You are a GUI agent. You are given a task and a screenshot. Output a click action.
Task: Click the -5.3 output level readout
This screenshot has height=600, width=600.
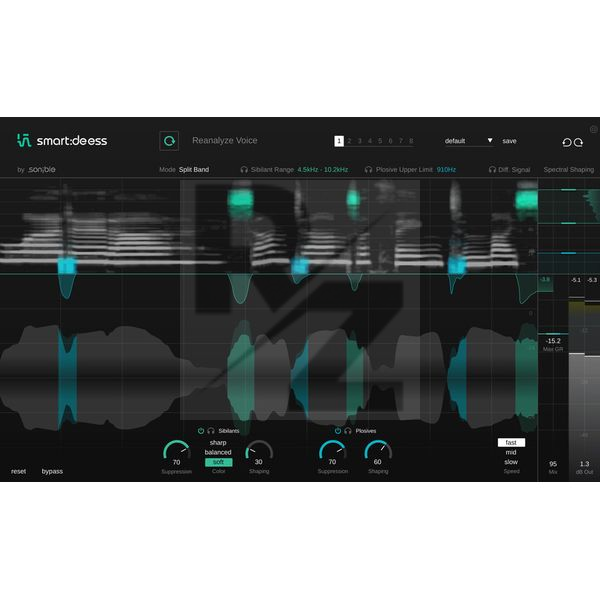click(x=592, y=280)
